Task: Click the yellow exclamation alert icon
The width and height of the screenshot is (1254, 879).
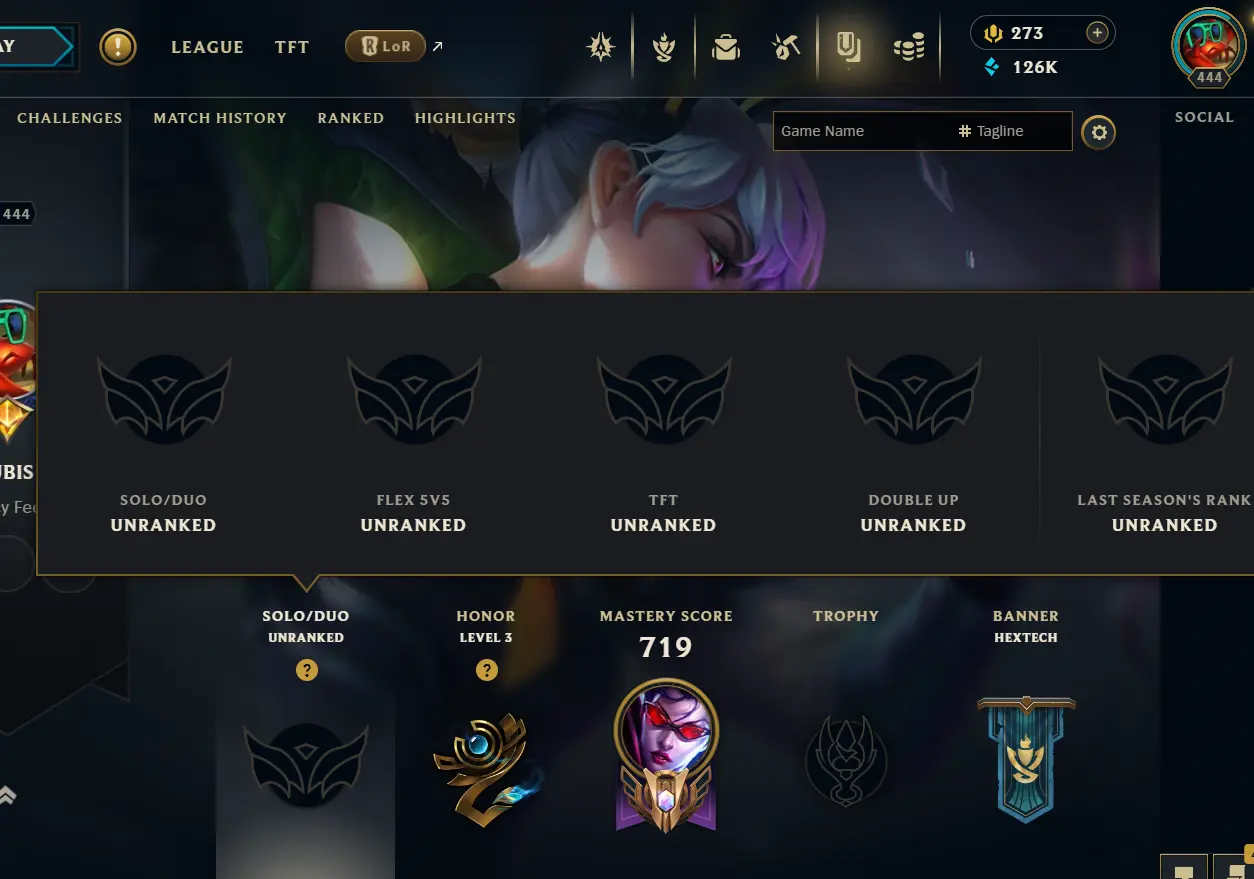Action: tap(118, 46)
